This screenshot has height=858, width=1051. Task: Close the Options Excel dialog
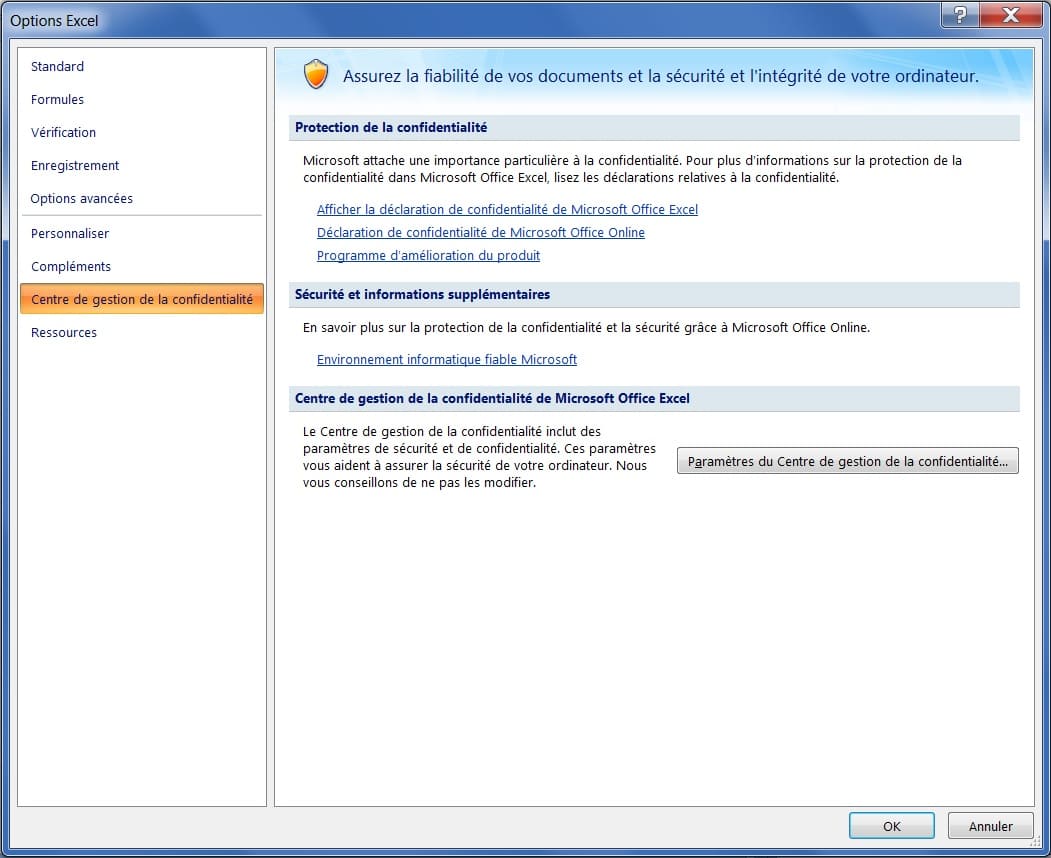(1011, 15)
